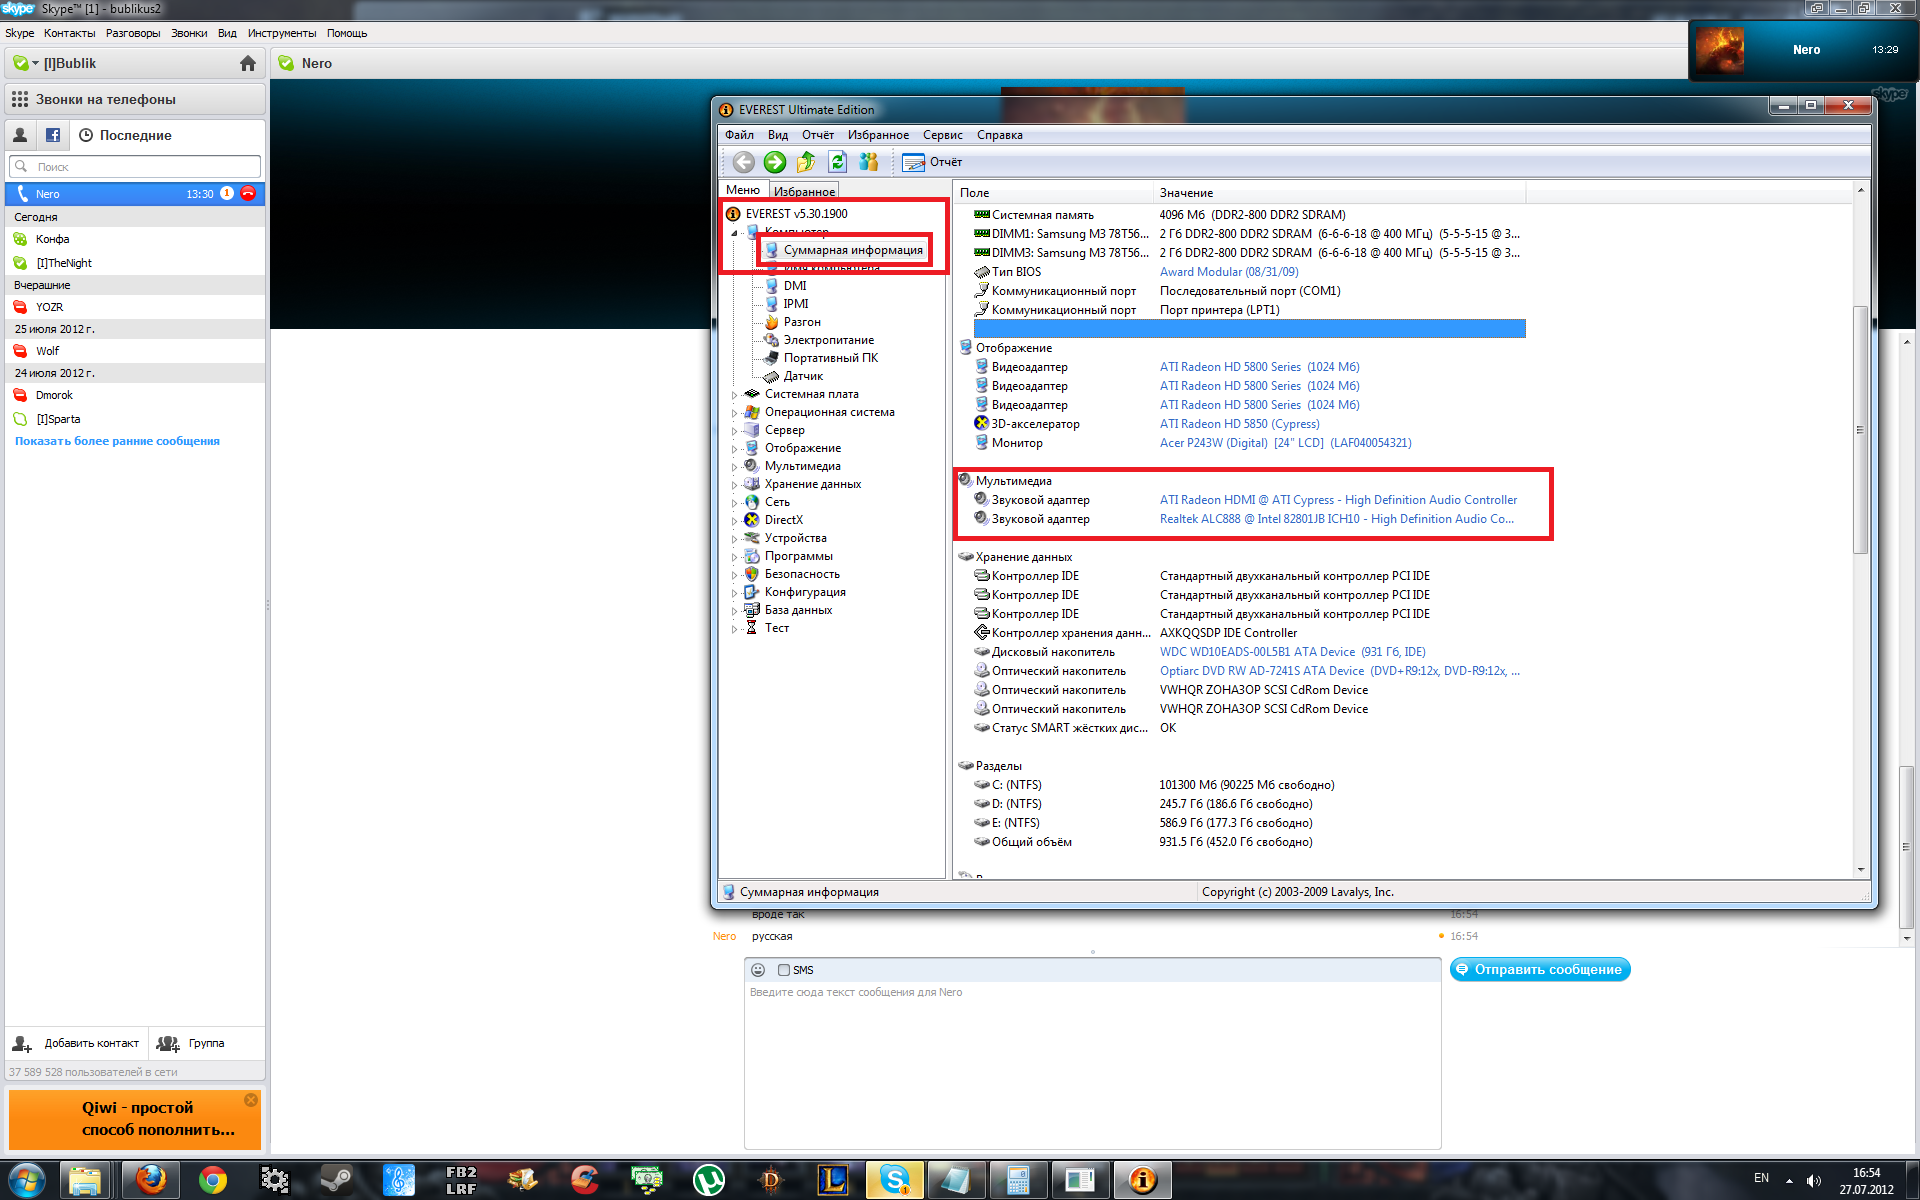Click Показать более ранние сообщения link
1920x1200 pixels.
tap(117, 441)
